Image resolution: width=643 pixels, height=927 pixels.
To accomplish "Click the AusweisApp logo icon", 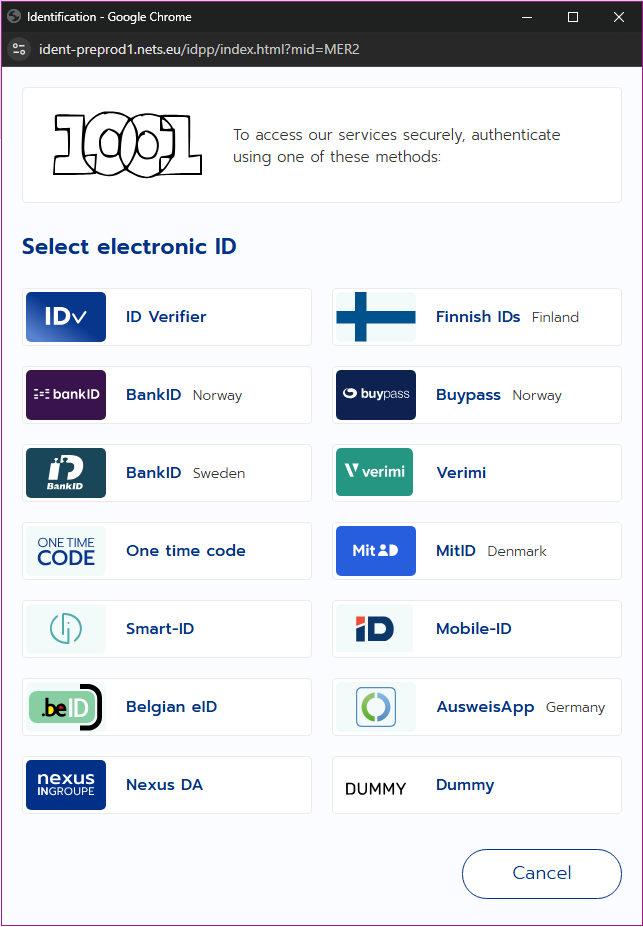I will (376, 707).
